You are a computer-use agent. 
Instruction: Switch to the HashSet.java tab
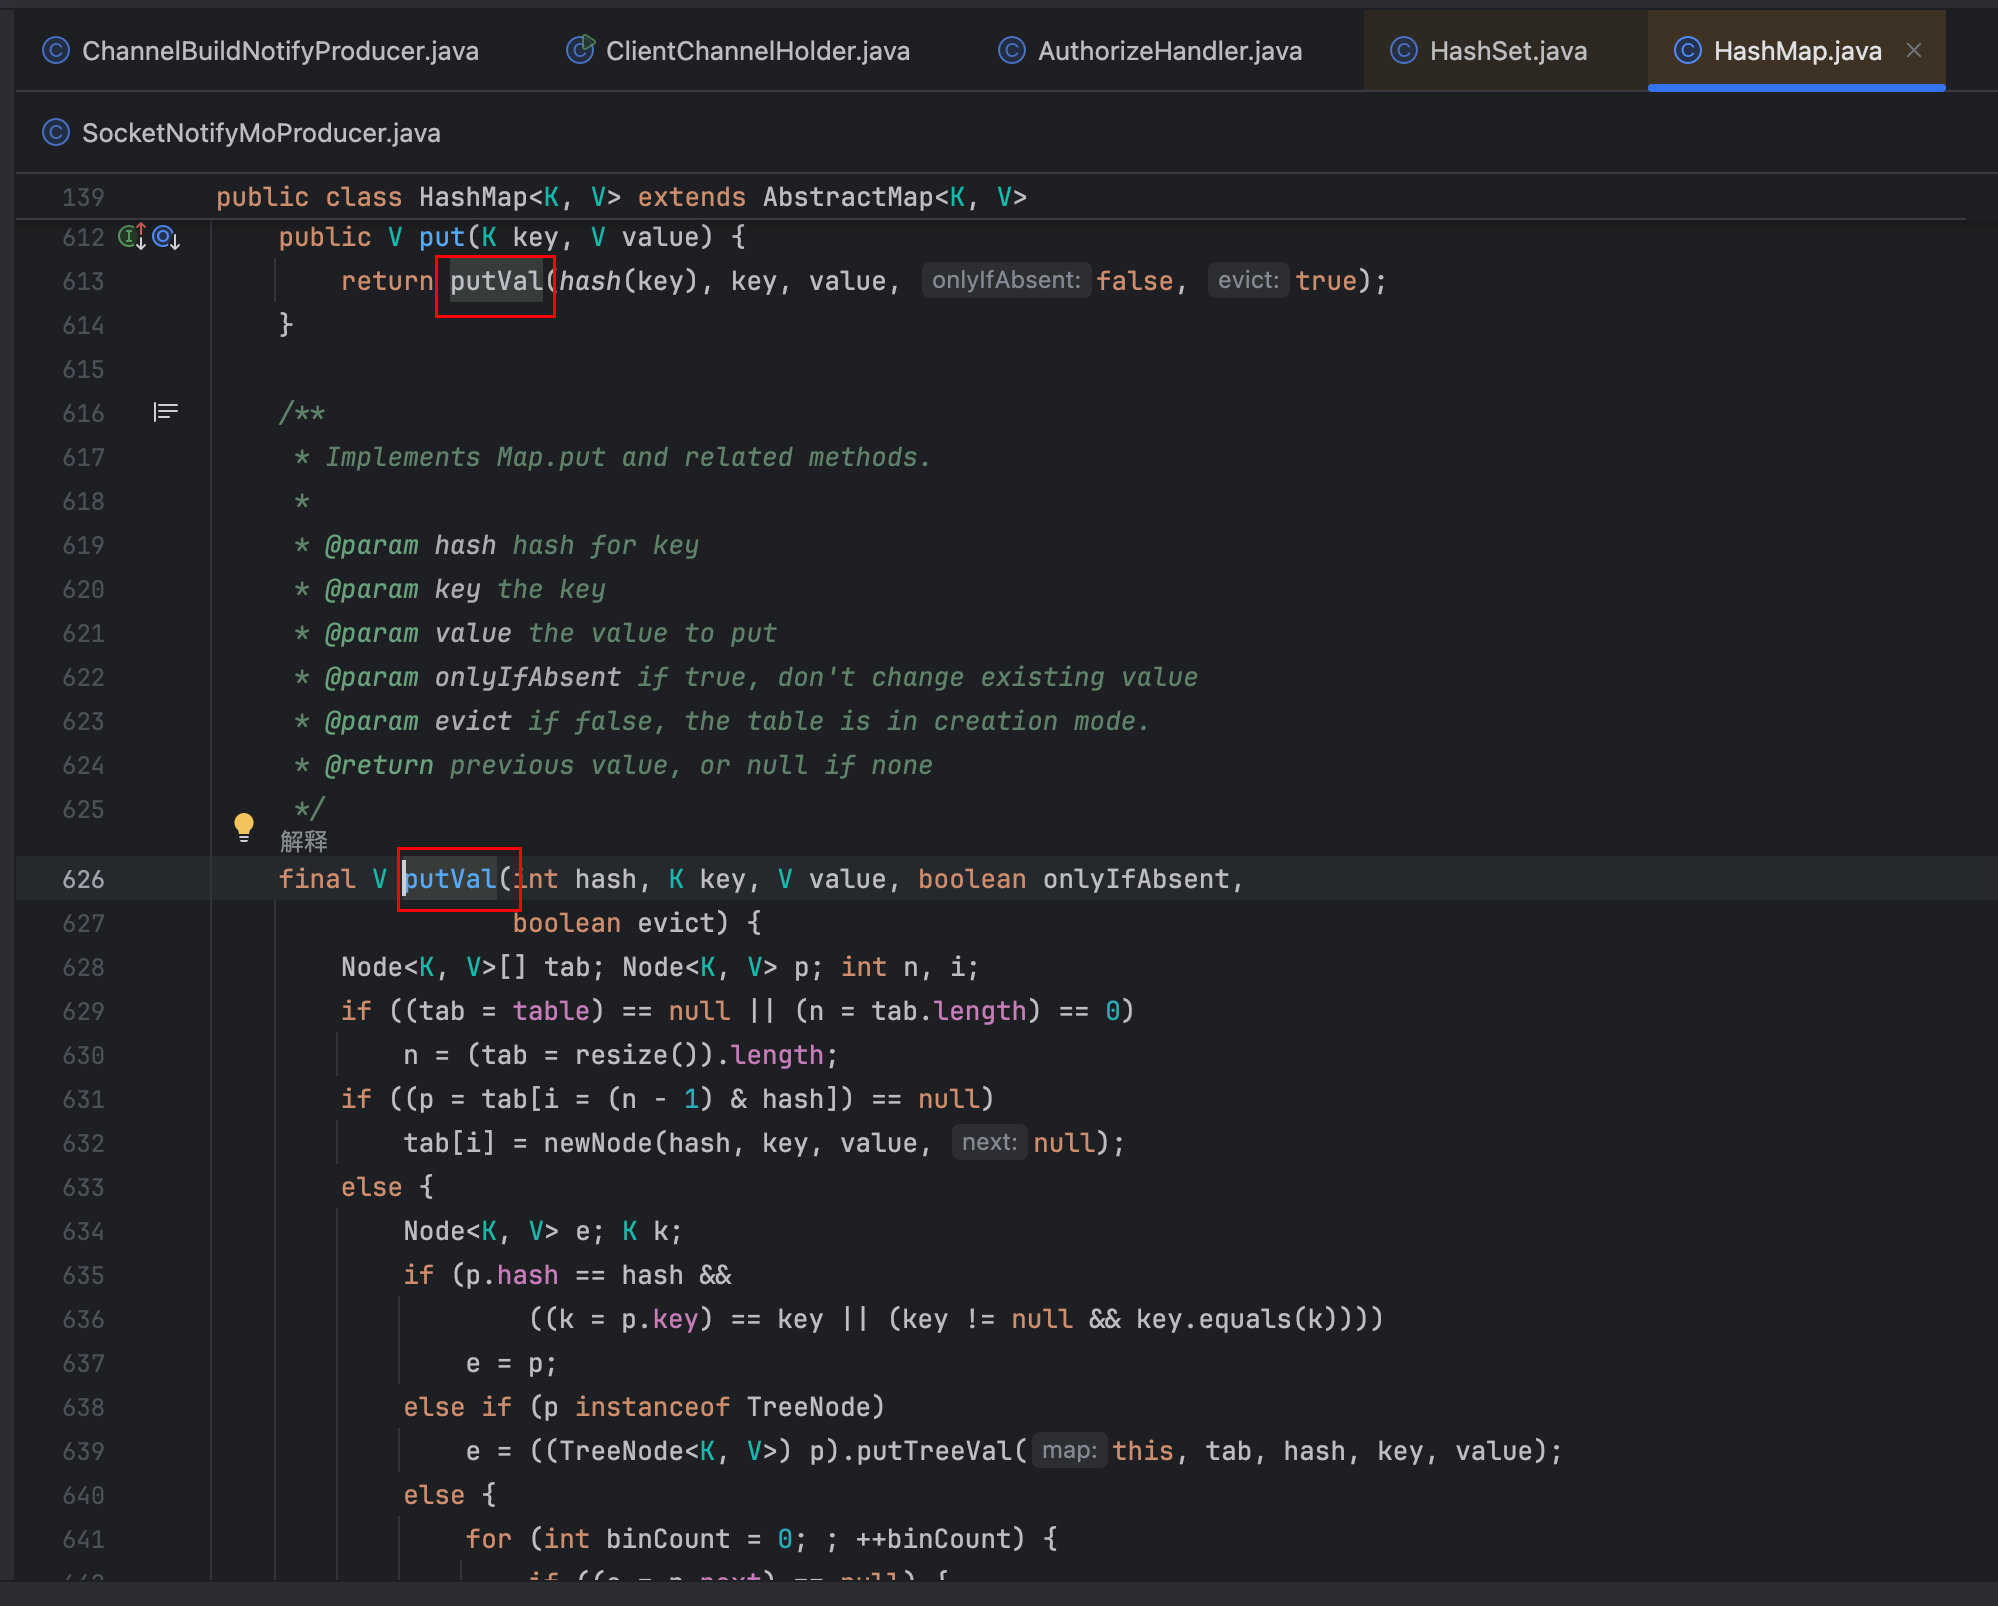(x=1507, y=51)
